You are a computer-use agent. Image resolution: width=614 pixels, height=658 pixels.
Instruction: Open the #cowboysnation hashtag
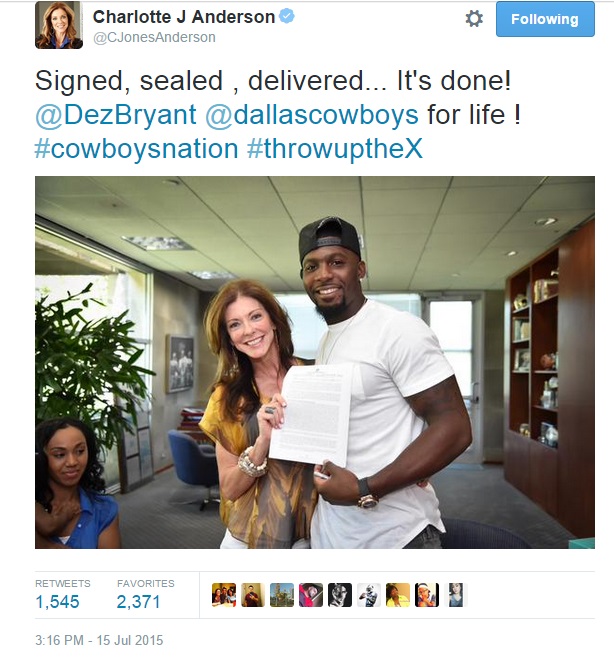point(136,149)
